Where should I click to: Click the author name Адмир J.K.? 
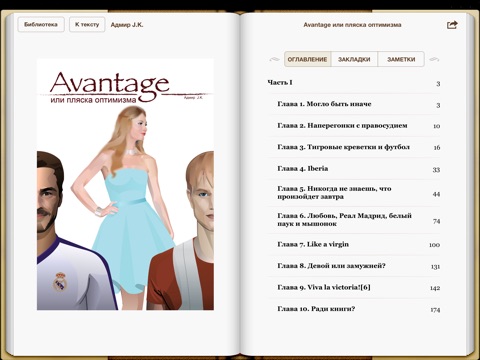[127, 25]
